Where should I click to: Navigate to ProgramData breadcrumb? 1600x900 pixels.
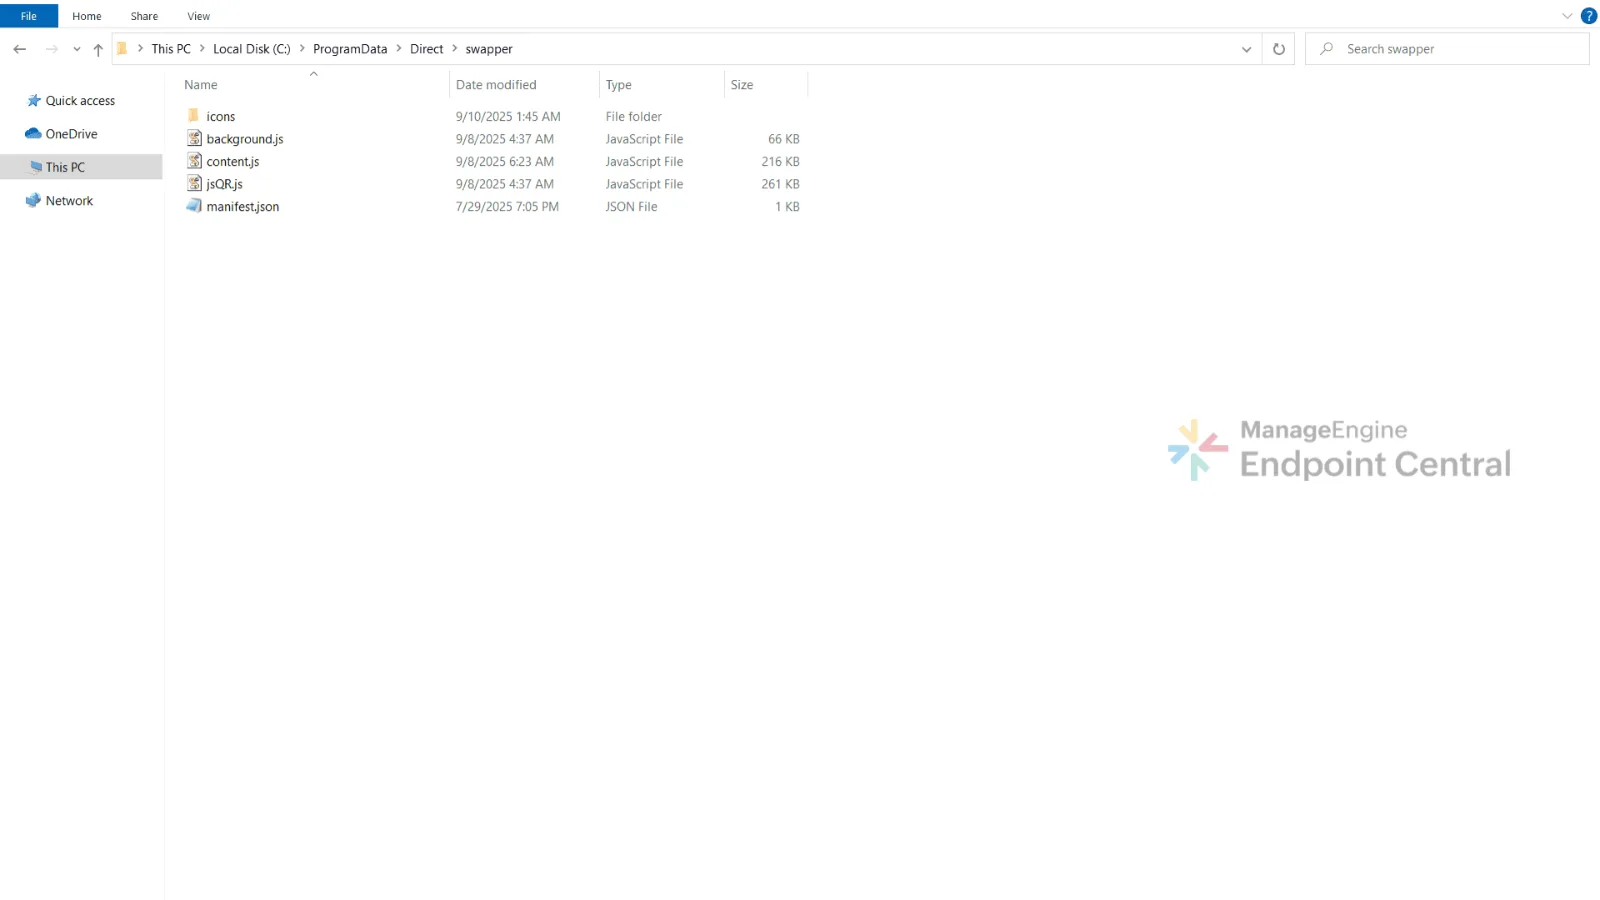350,49
